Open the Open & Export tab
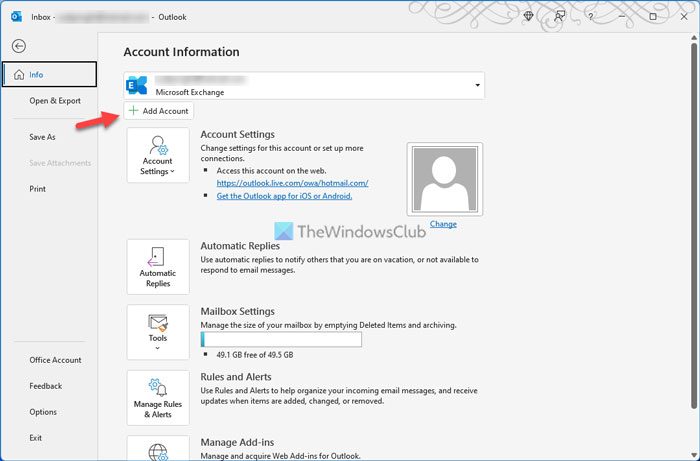 [x=55, y=101]
